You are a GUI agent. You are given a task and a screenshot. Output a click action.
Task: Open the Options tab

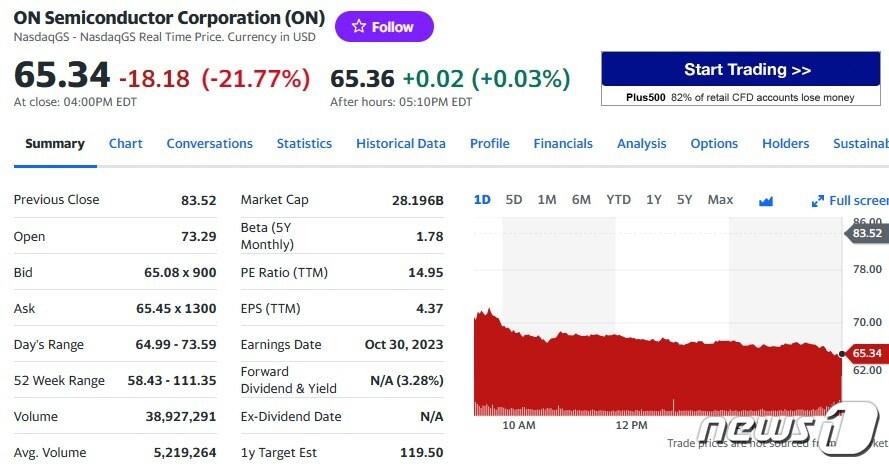714,144
